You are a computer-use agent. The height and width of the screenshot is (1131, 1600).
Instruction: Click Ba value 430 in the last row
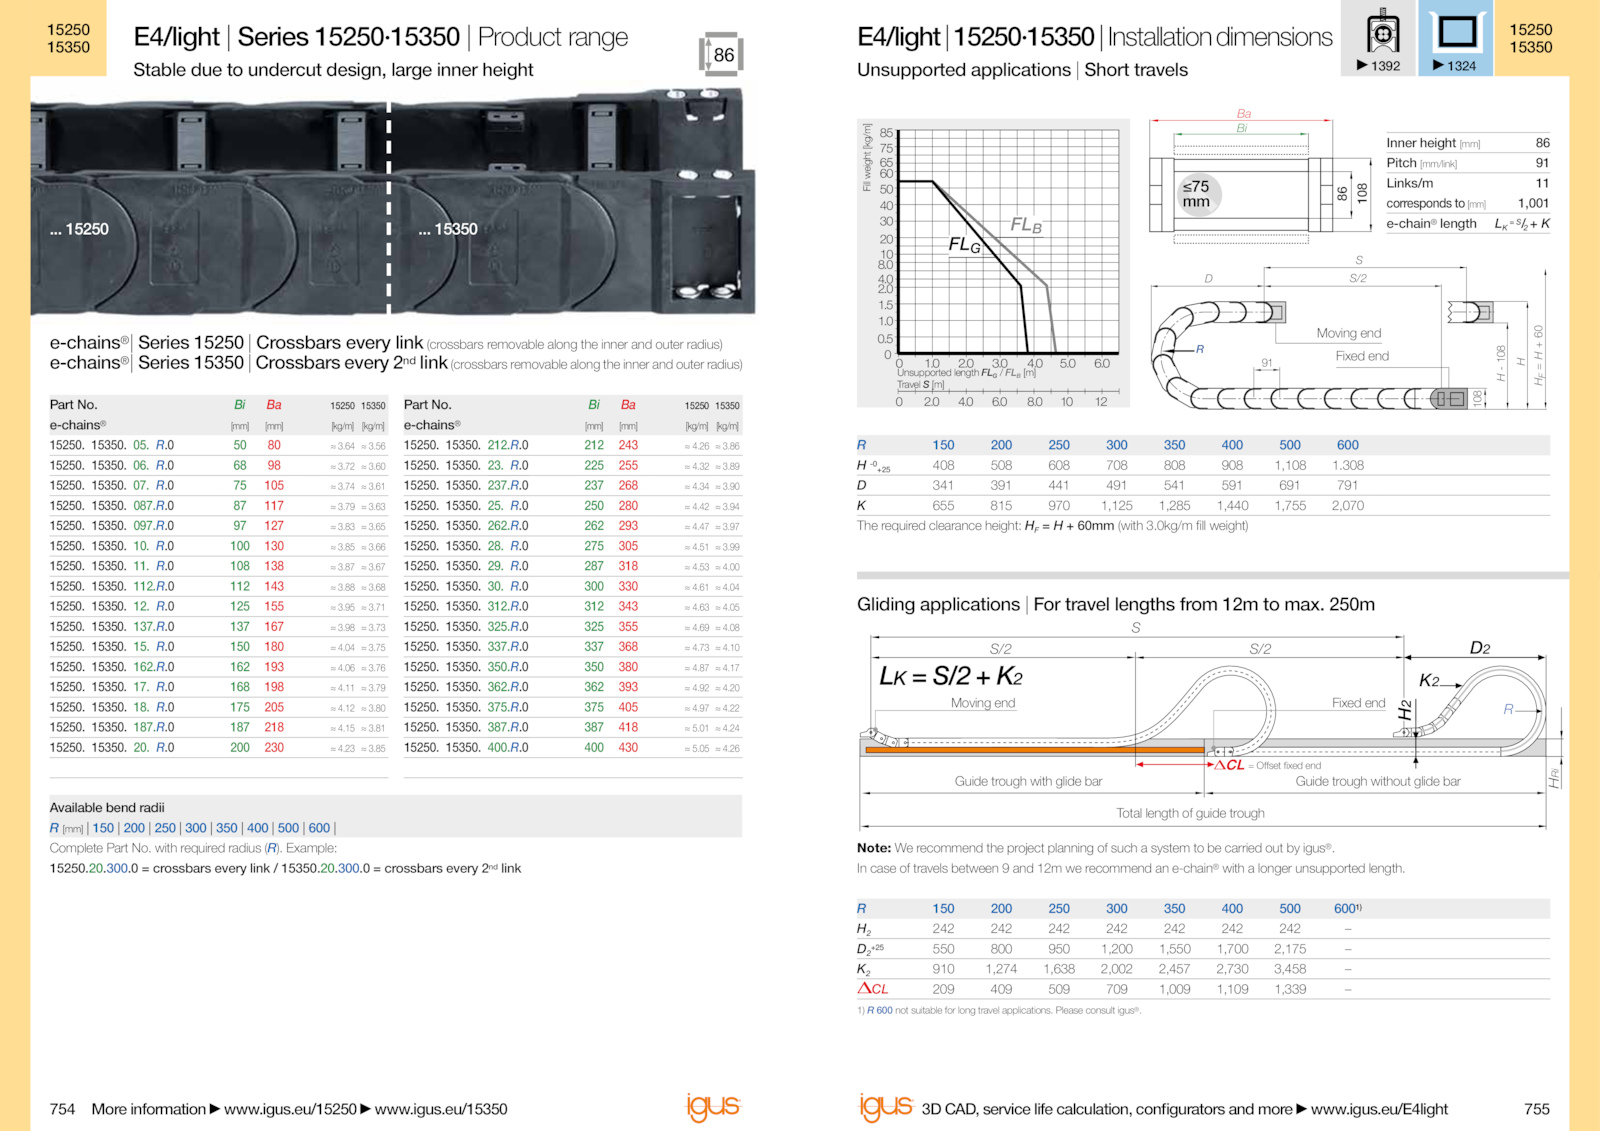(x=628, y=748)
